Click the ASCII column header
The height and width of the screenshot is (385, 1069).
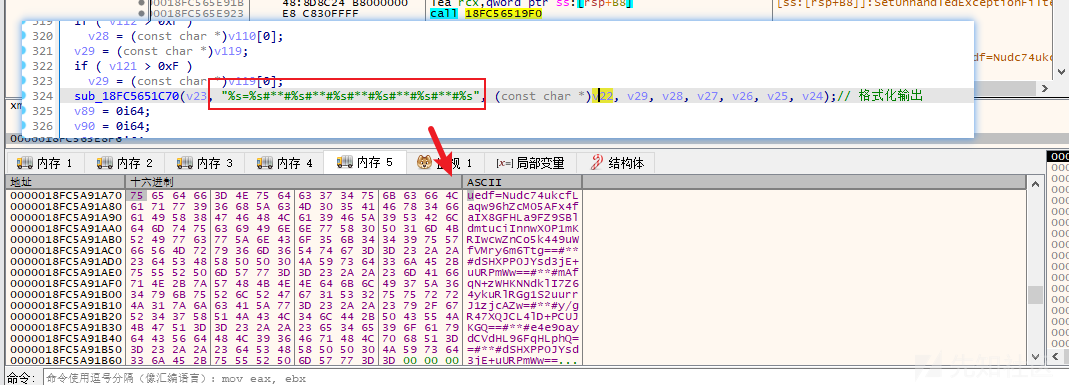[x=522, y=182]
